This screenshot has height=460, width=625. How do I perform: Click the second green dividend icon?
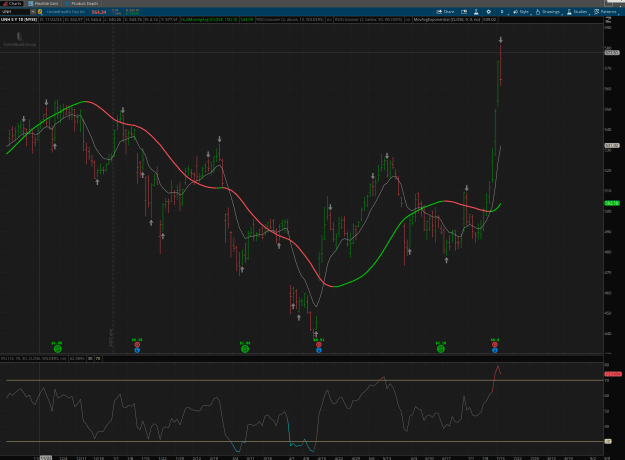point(245,349)
